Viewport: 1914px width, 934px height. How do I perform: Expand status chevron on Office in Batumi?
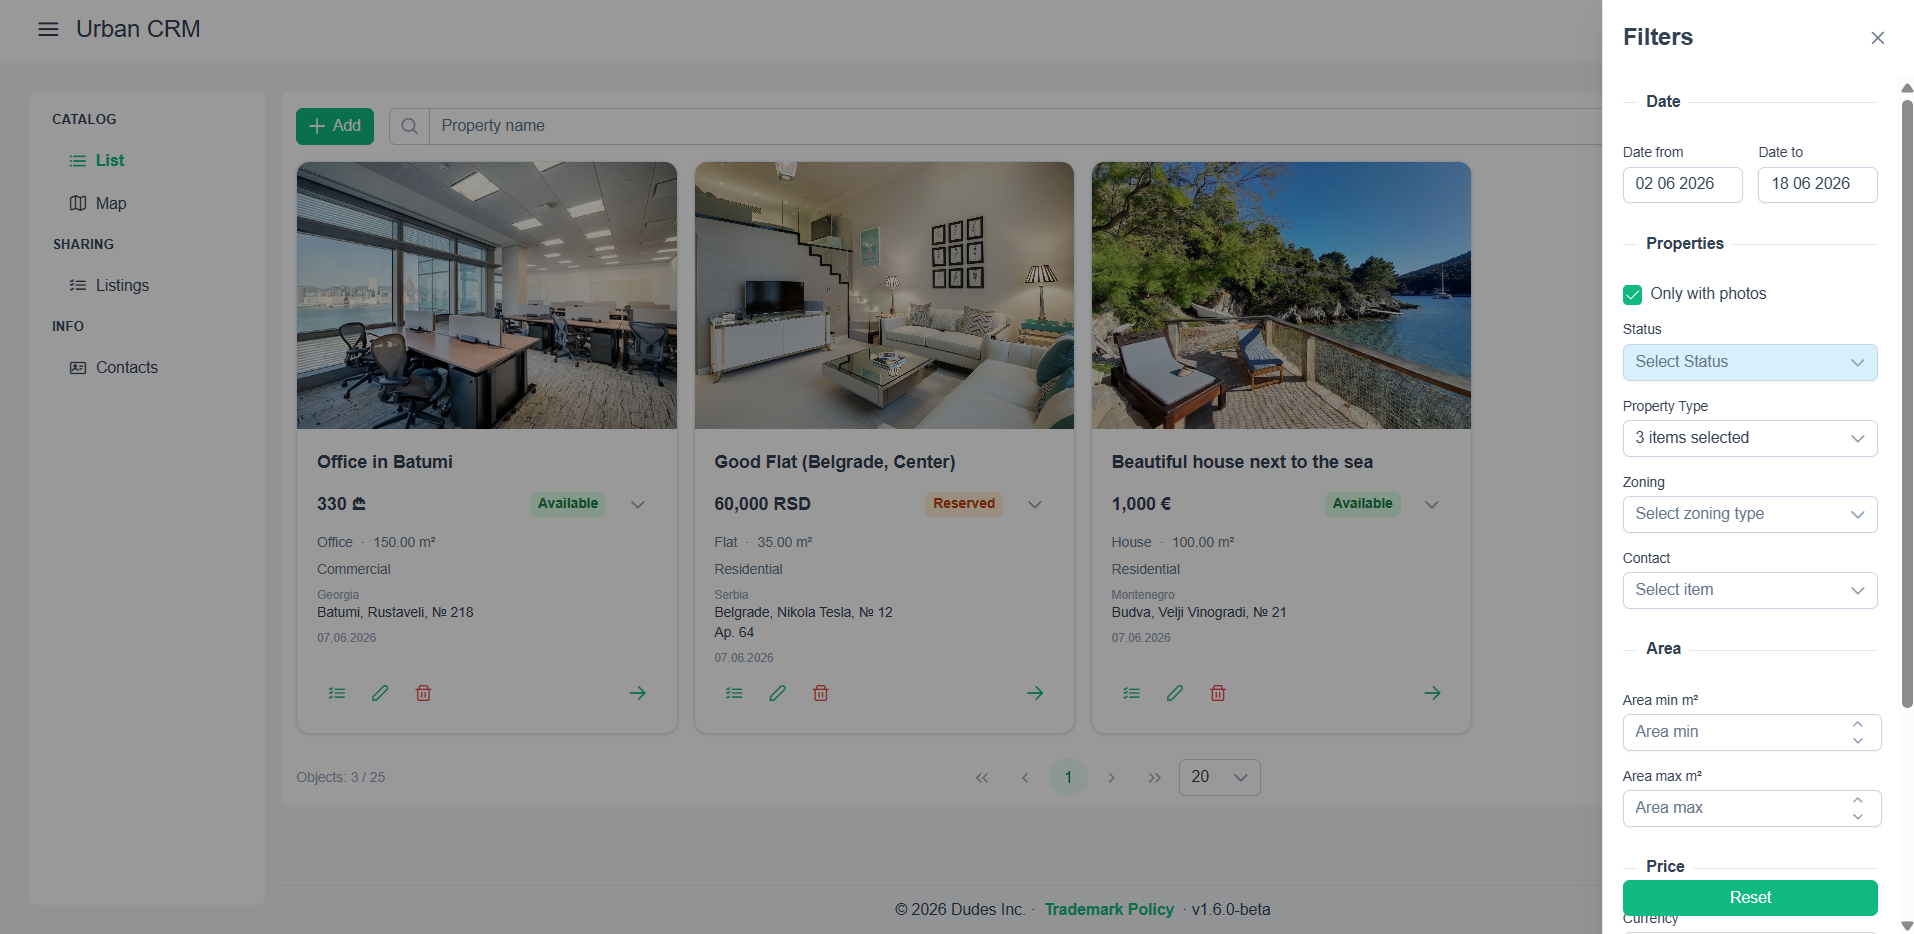pyautogui.click(x=638, y=504)
